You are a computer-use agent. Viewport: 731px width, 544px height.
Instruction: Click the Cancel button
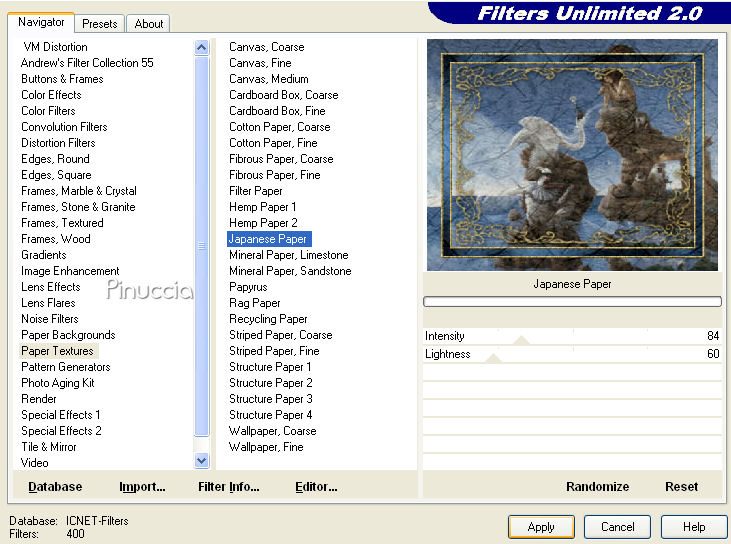click(617, 527)
